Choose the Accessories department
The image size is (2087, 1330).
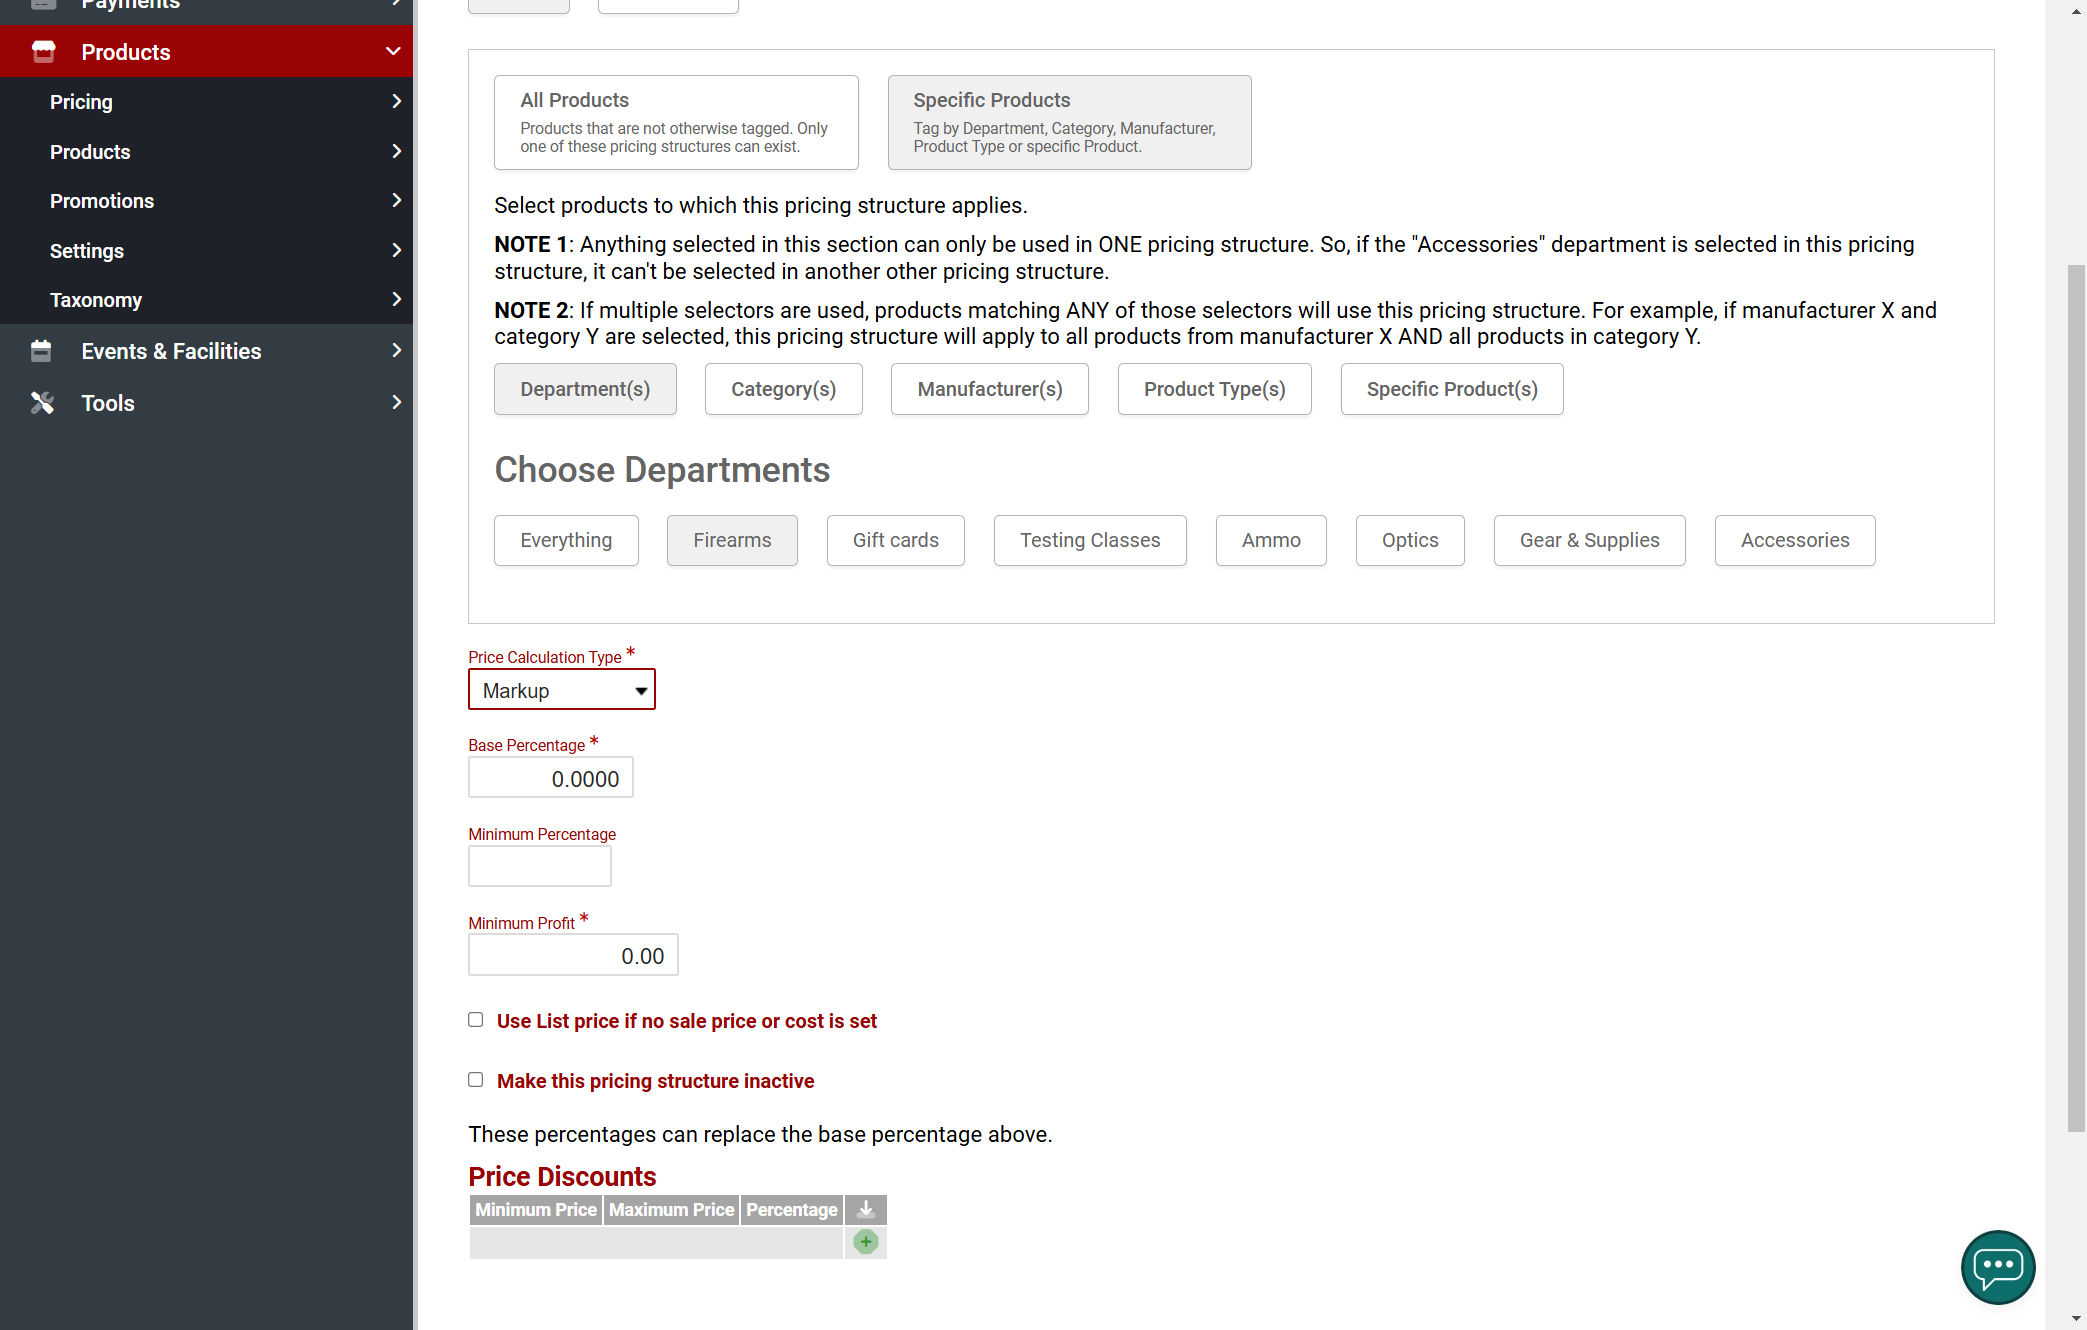coord(1795,540)
